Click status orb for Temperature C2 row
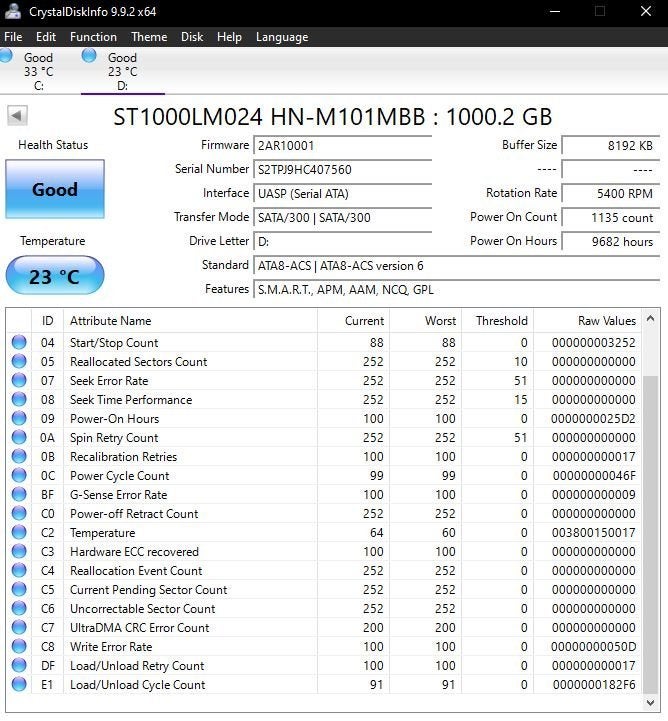This screenshot has height=721, width=668. tap(19, 532)
